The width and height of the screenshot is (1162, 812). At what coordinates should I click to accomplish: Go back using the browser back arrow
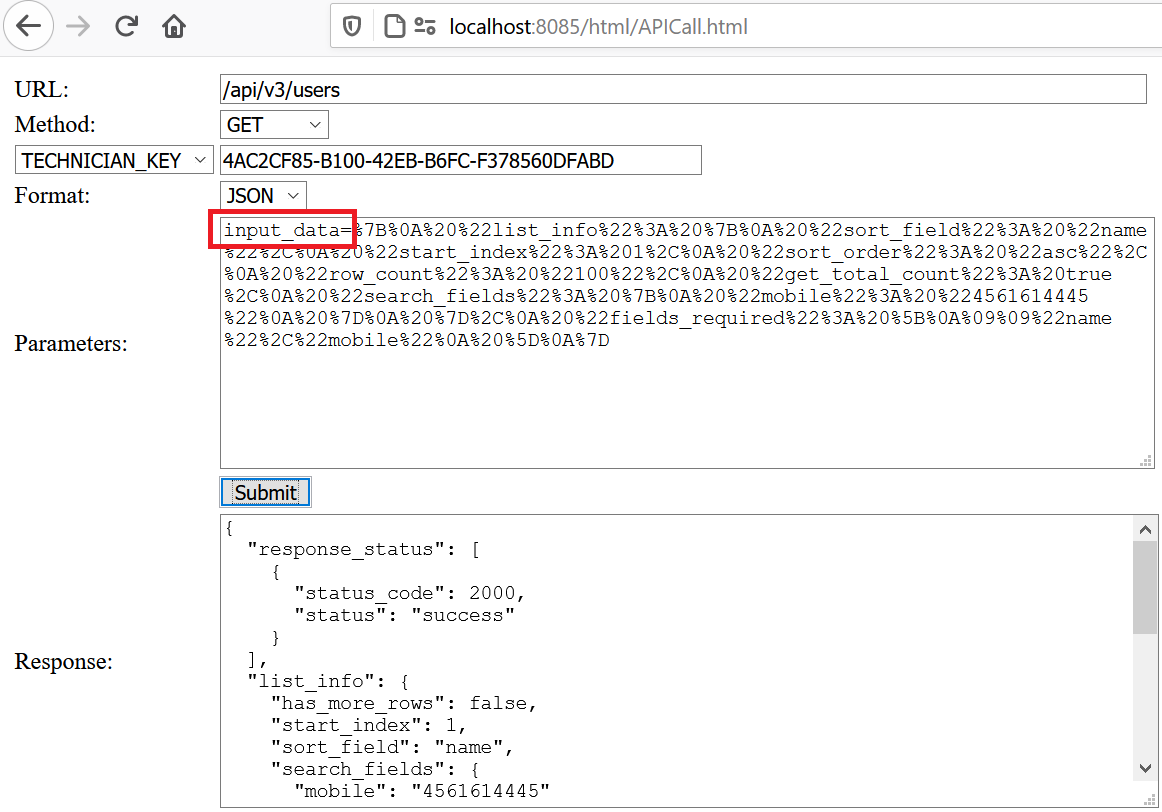(x=28, y=26)
